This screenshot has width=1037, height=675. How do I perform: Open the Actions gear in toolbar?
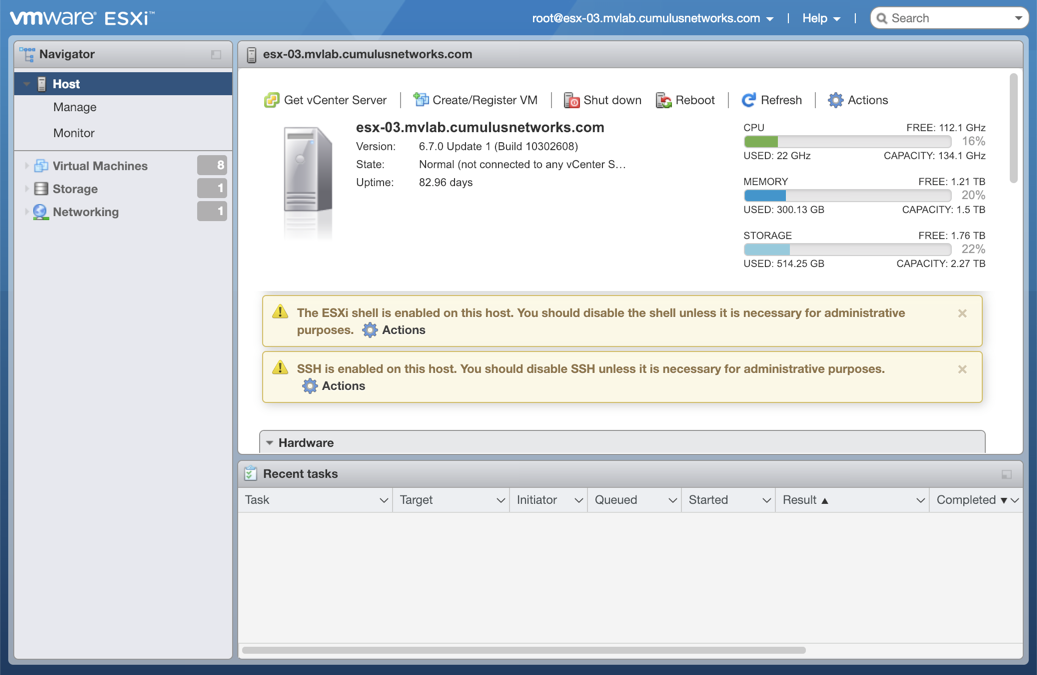(x=836, y=100)
